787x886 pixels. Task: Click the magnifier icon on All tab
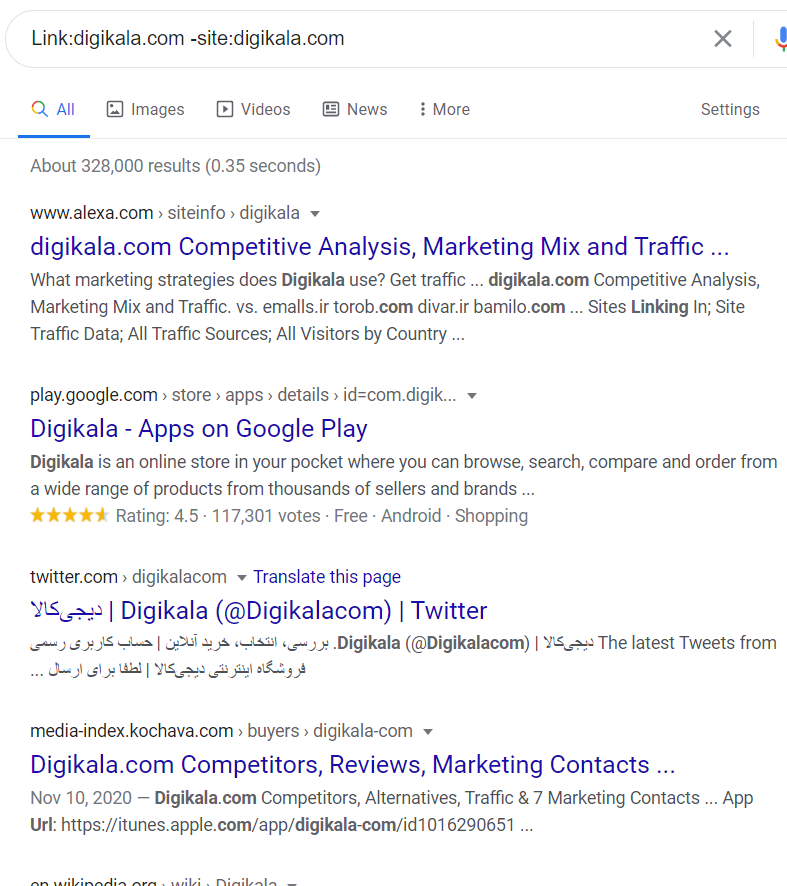pyautogui.click(x=40, y=109)
